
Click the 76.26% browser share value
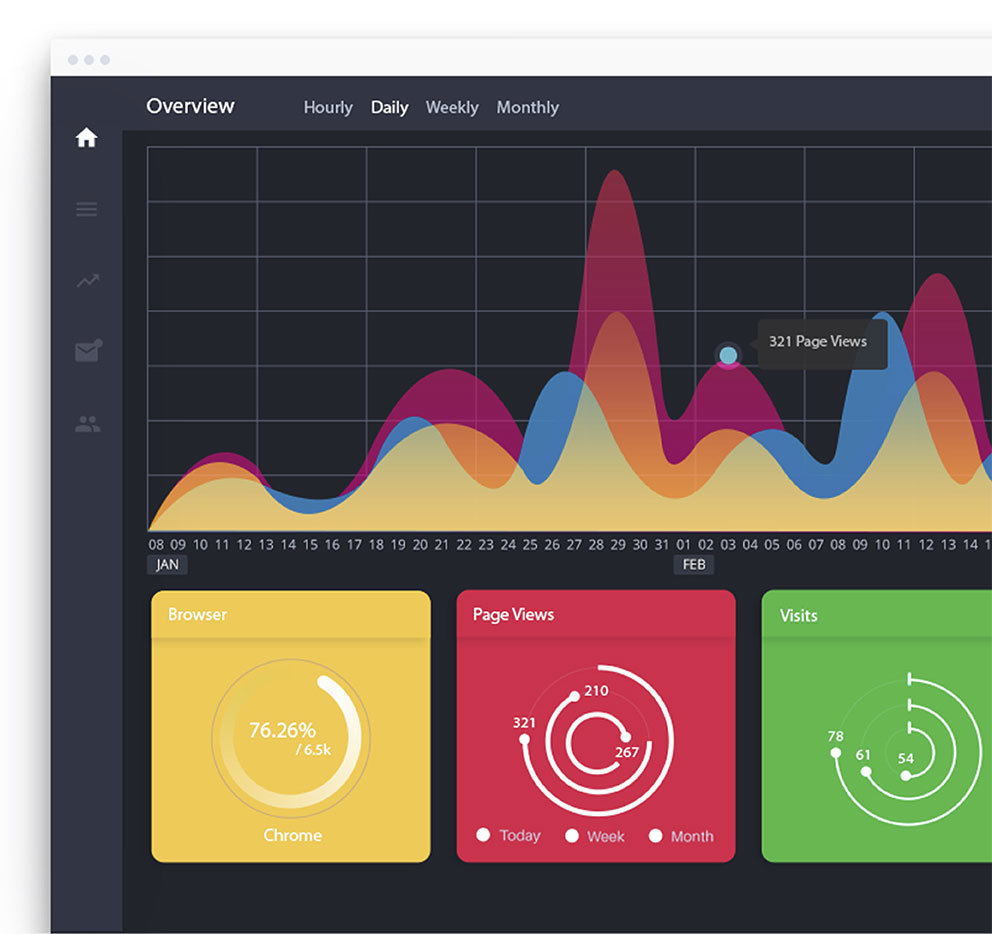[x=282, y=730]
